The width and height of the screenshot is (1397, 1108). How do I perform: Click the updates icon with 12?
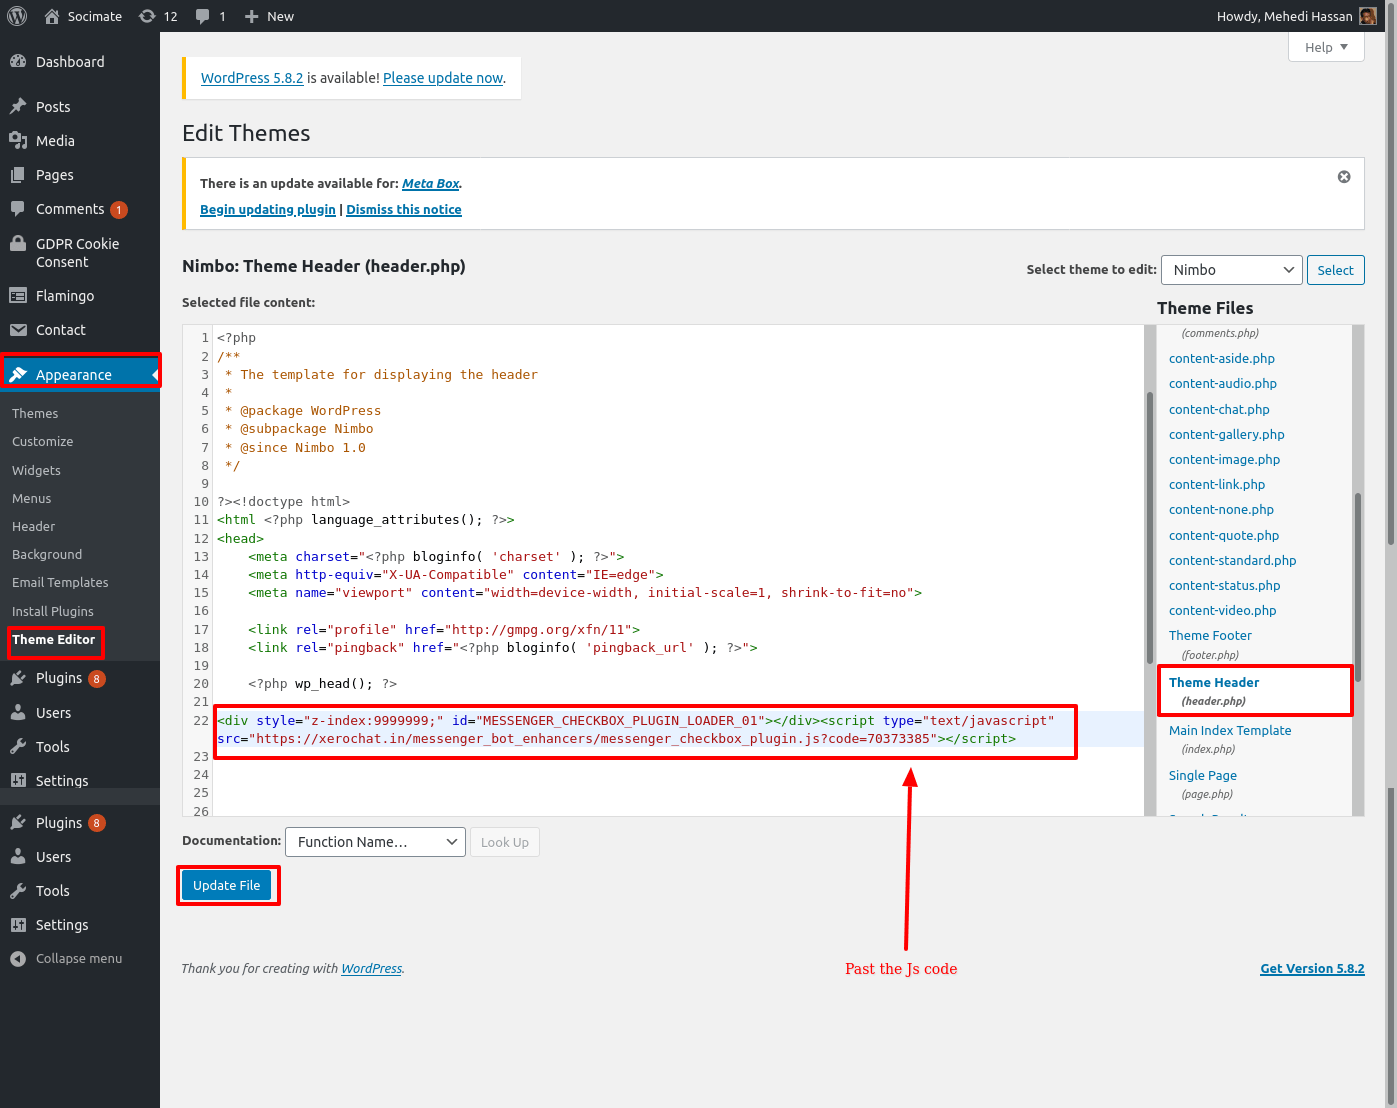[x=147, y=16]
